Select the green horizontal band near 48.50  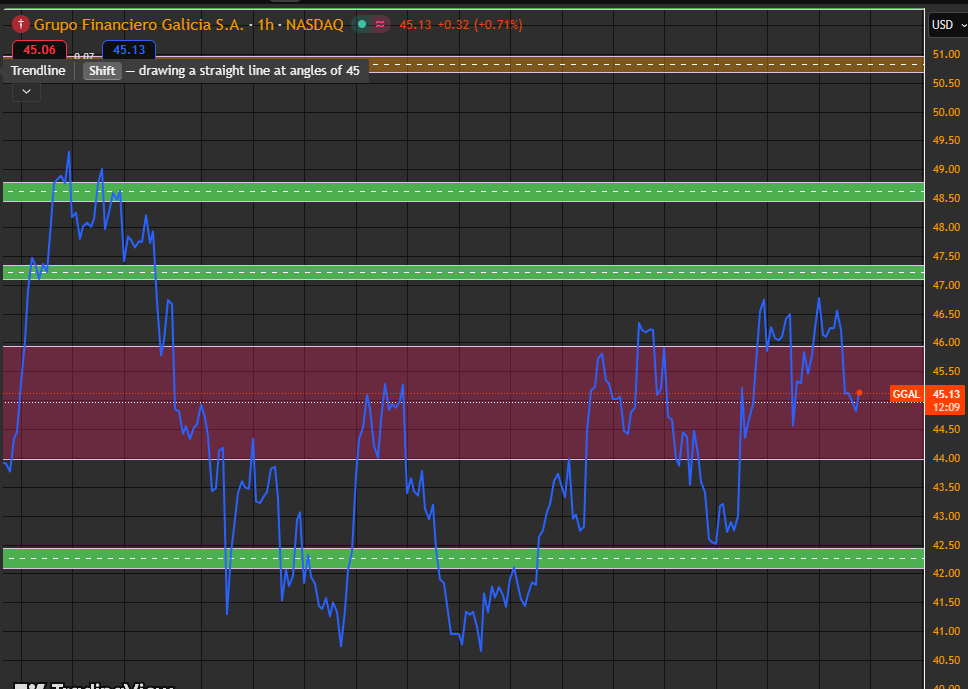pos(463,192)
